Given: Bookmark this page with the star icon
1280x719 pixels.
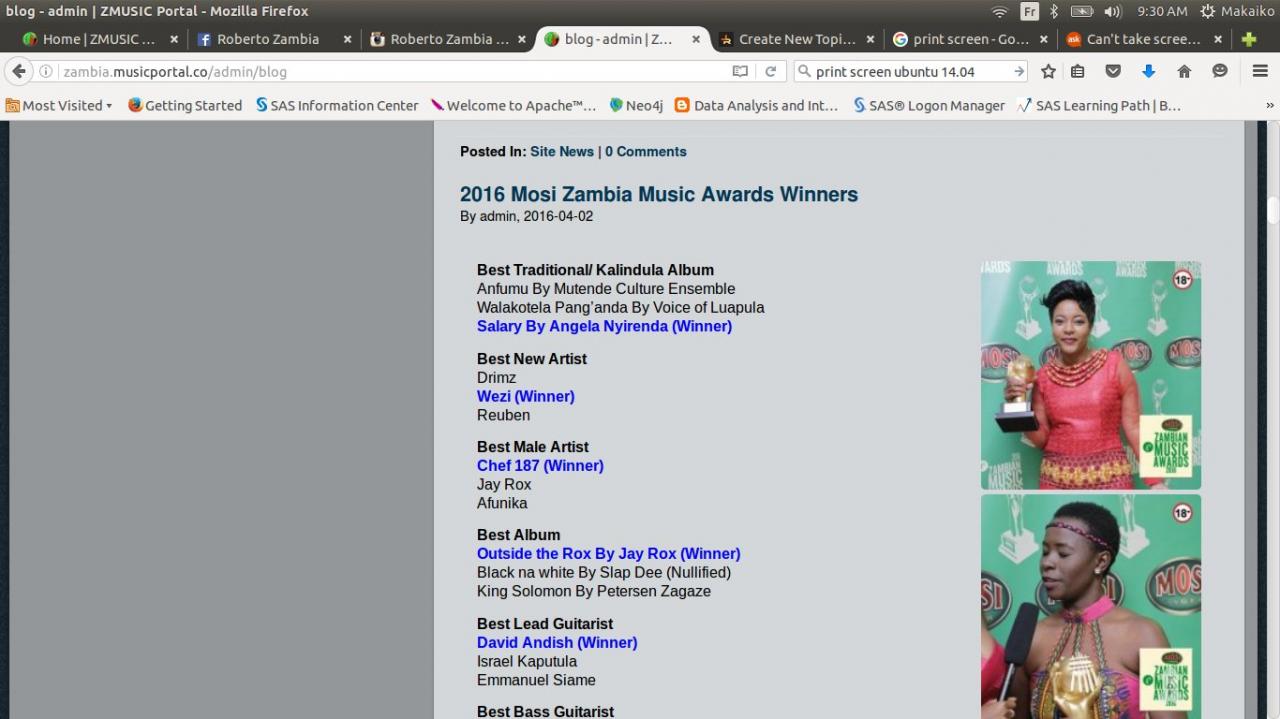Looking at the screenshot, I should 1048,71.
